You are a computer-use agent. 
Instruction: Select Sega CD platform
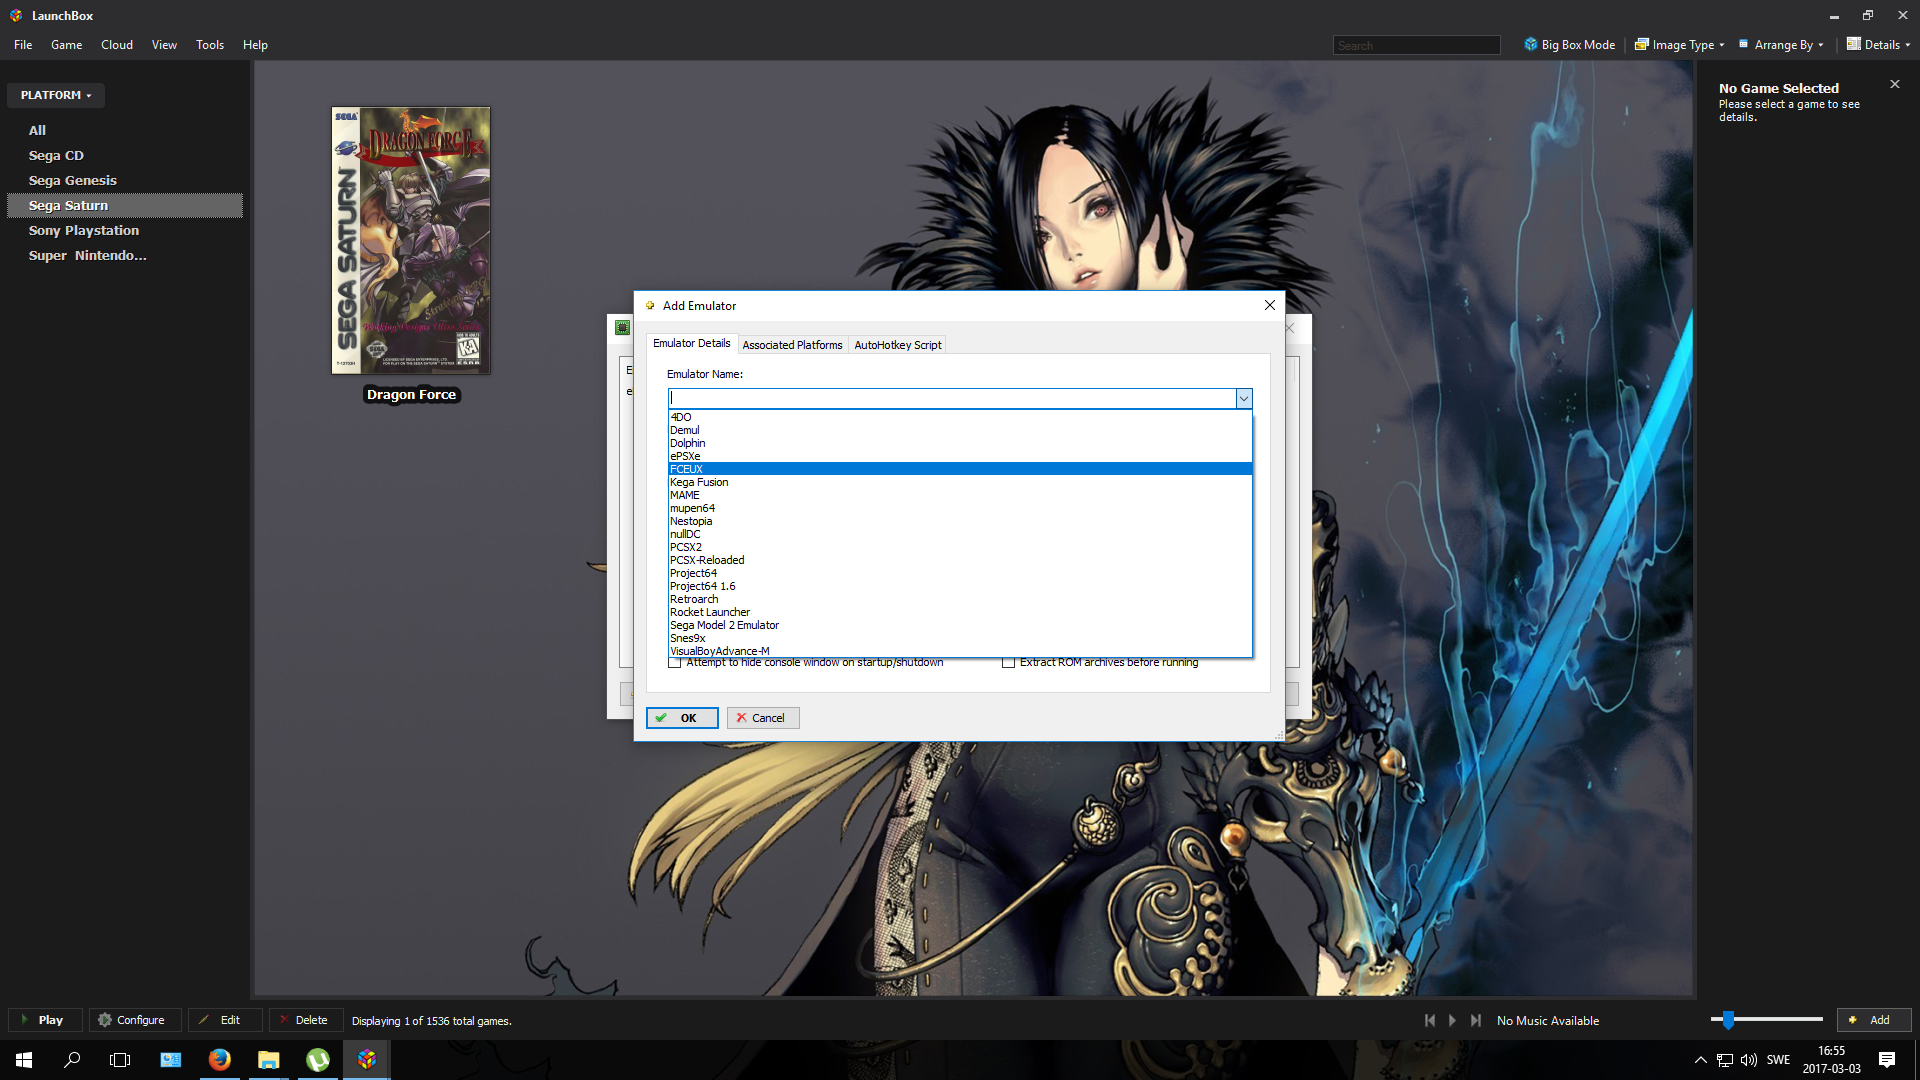coord(125,155)
